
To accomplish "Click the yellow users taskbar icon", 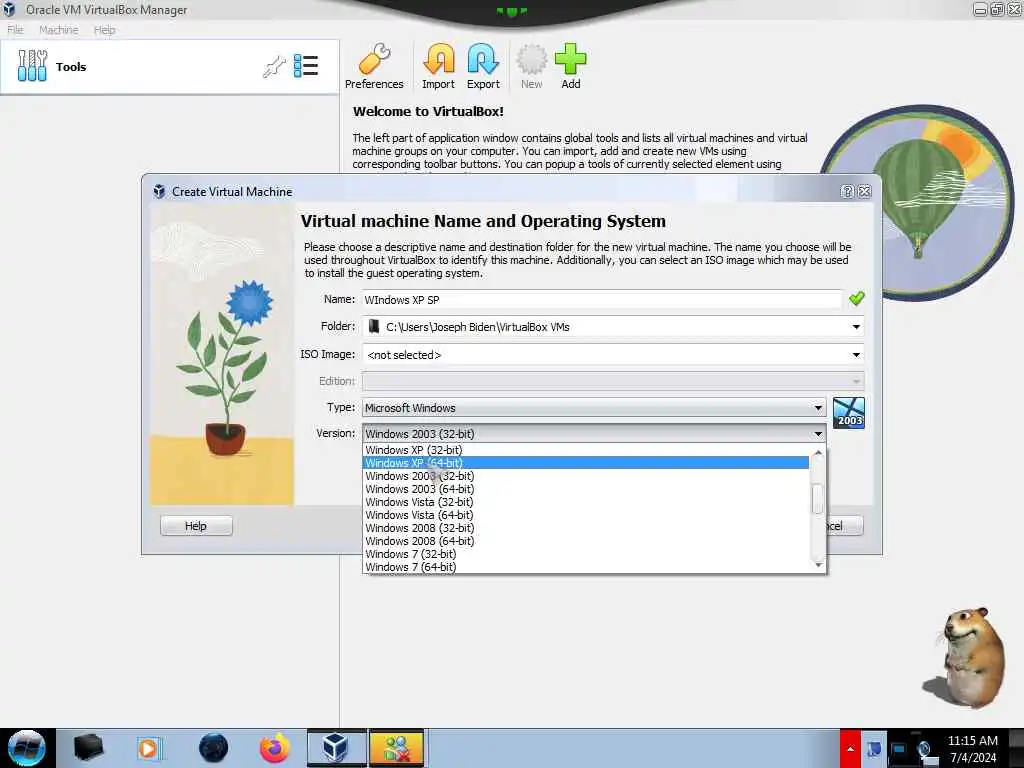I will [397, 748].
